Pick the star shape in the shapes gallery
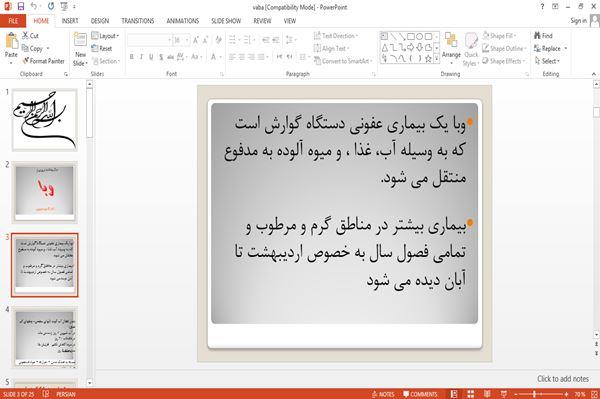 click(428, 59)
